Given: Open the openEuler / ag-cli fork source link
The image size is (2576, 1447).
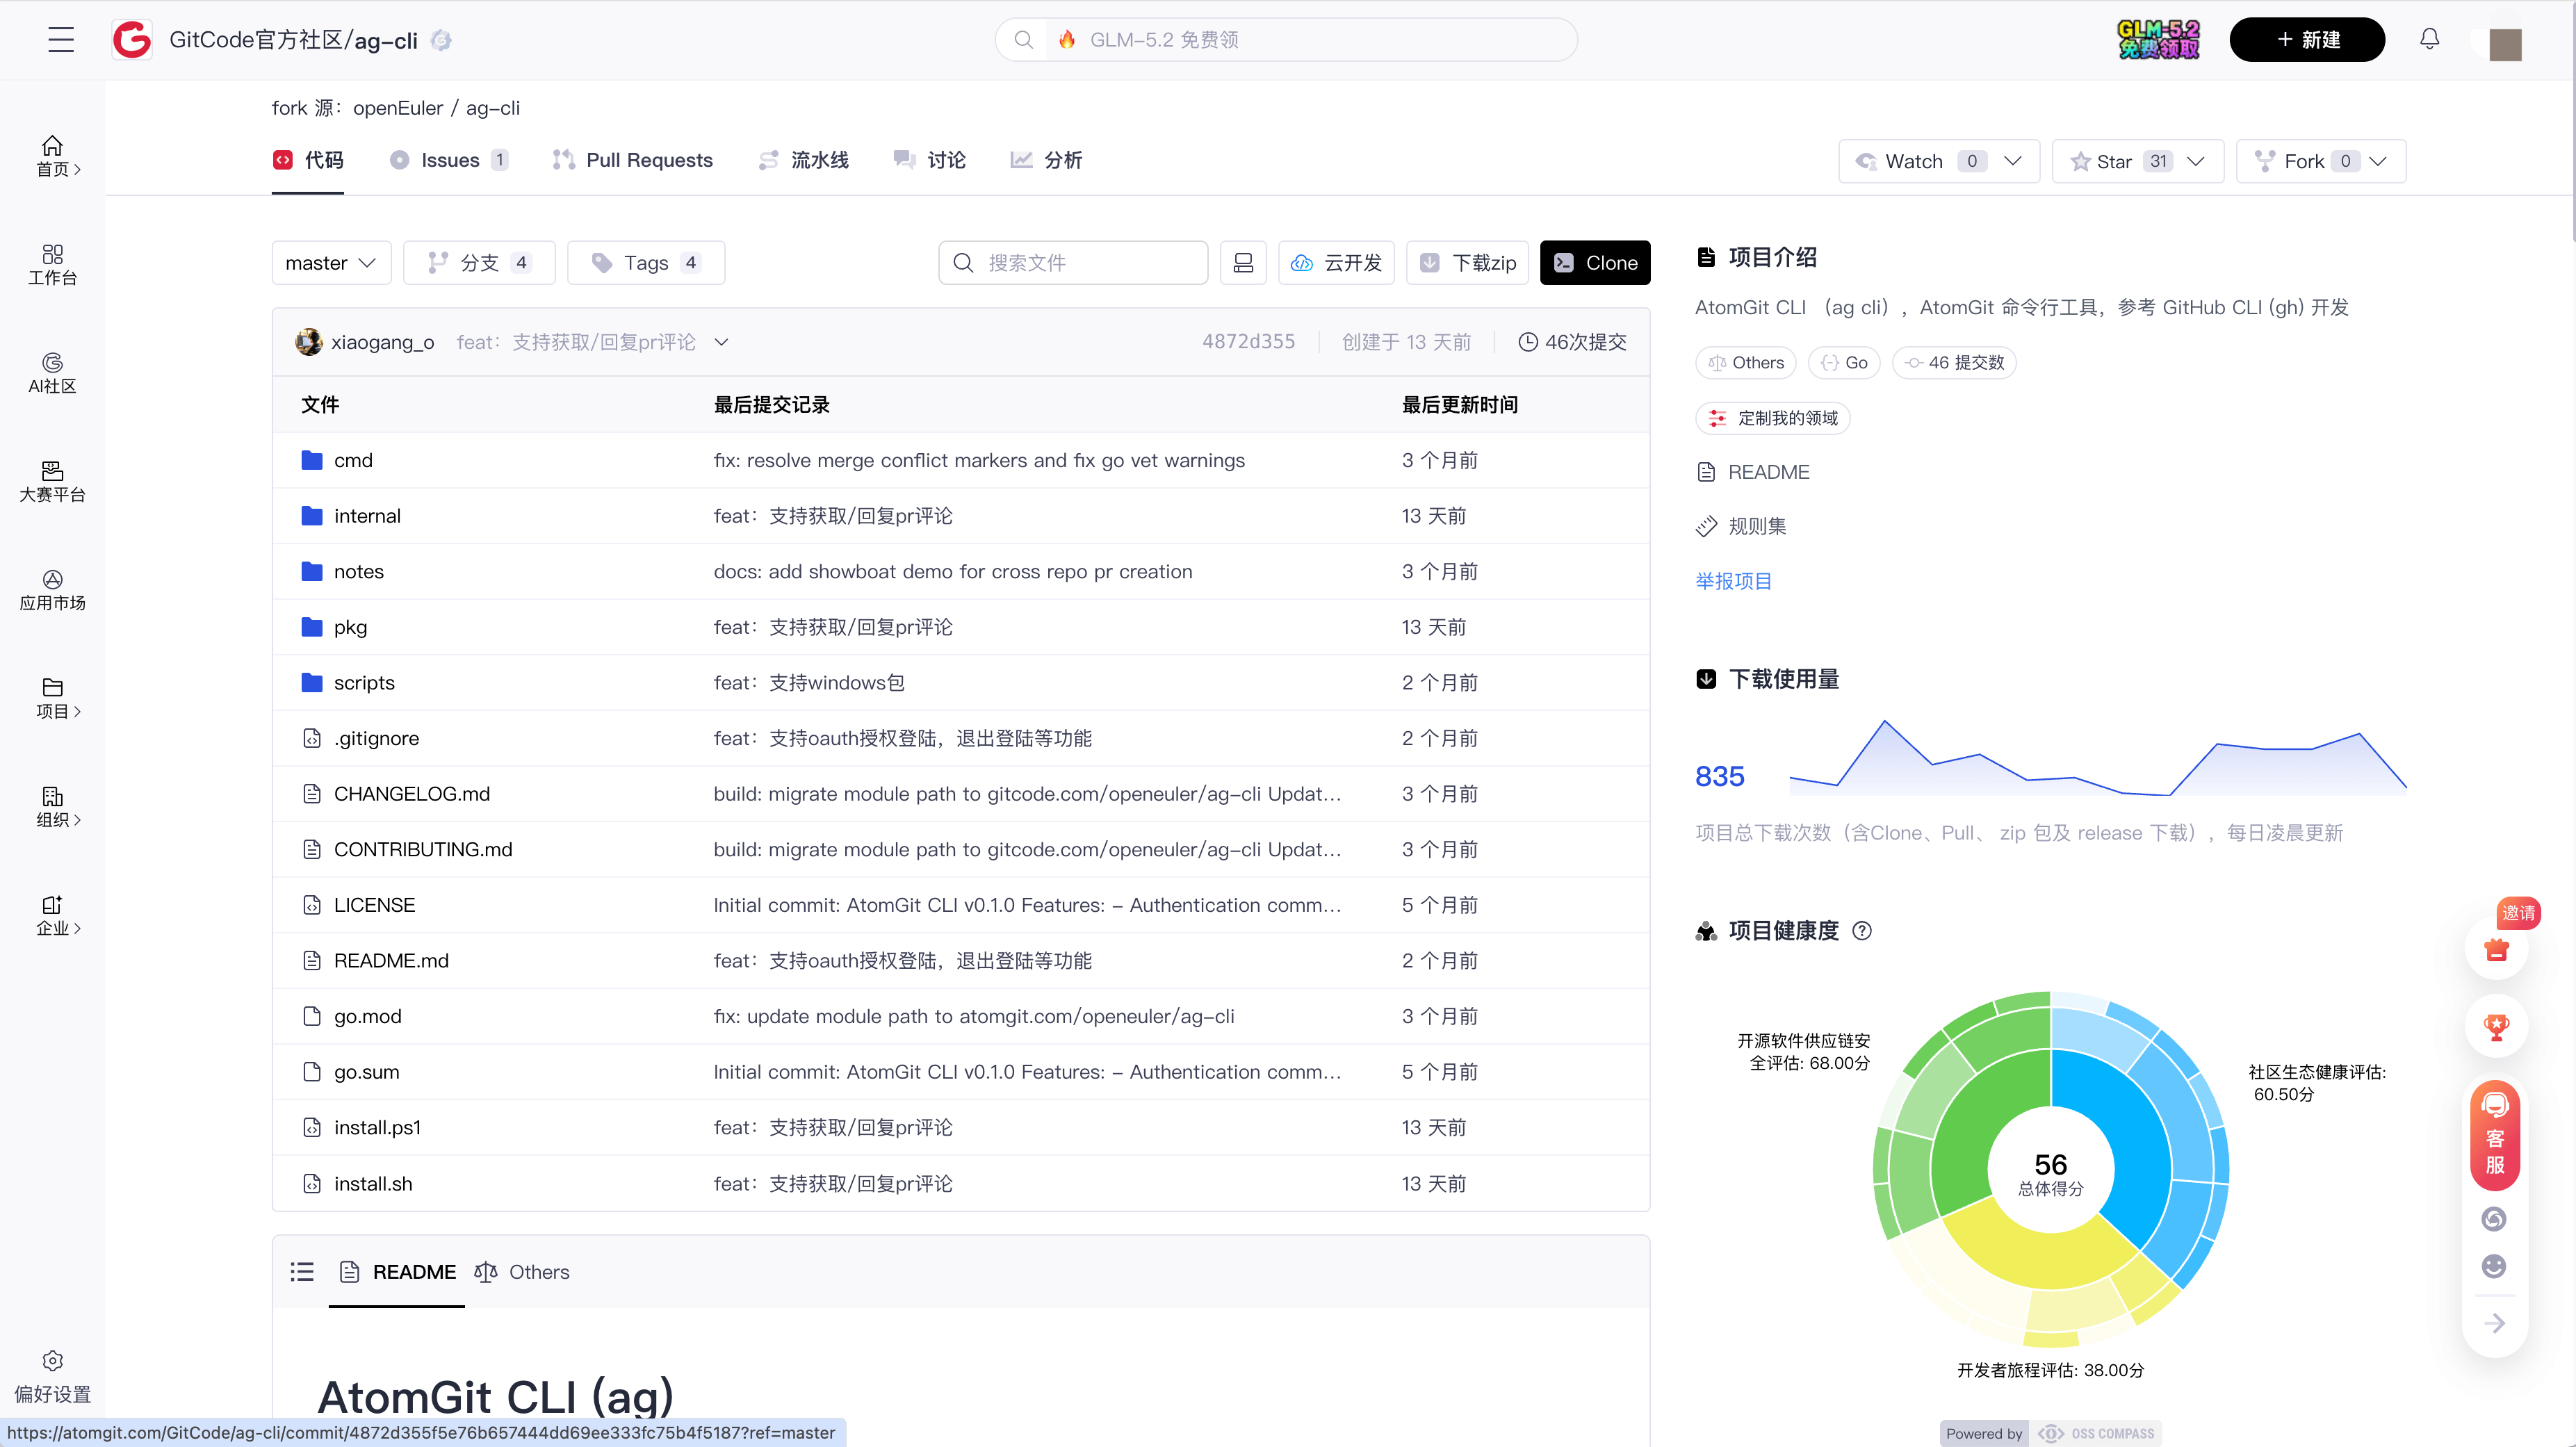Looking at the screenshot, I should click(x=436, y=108).
